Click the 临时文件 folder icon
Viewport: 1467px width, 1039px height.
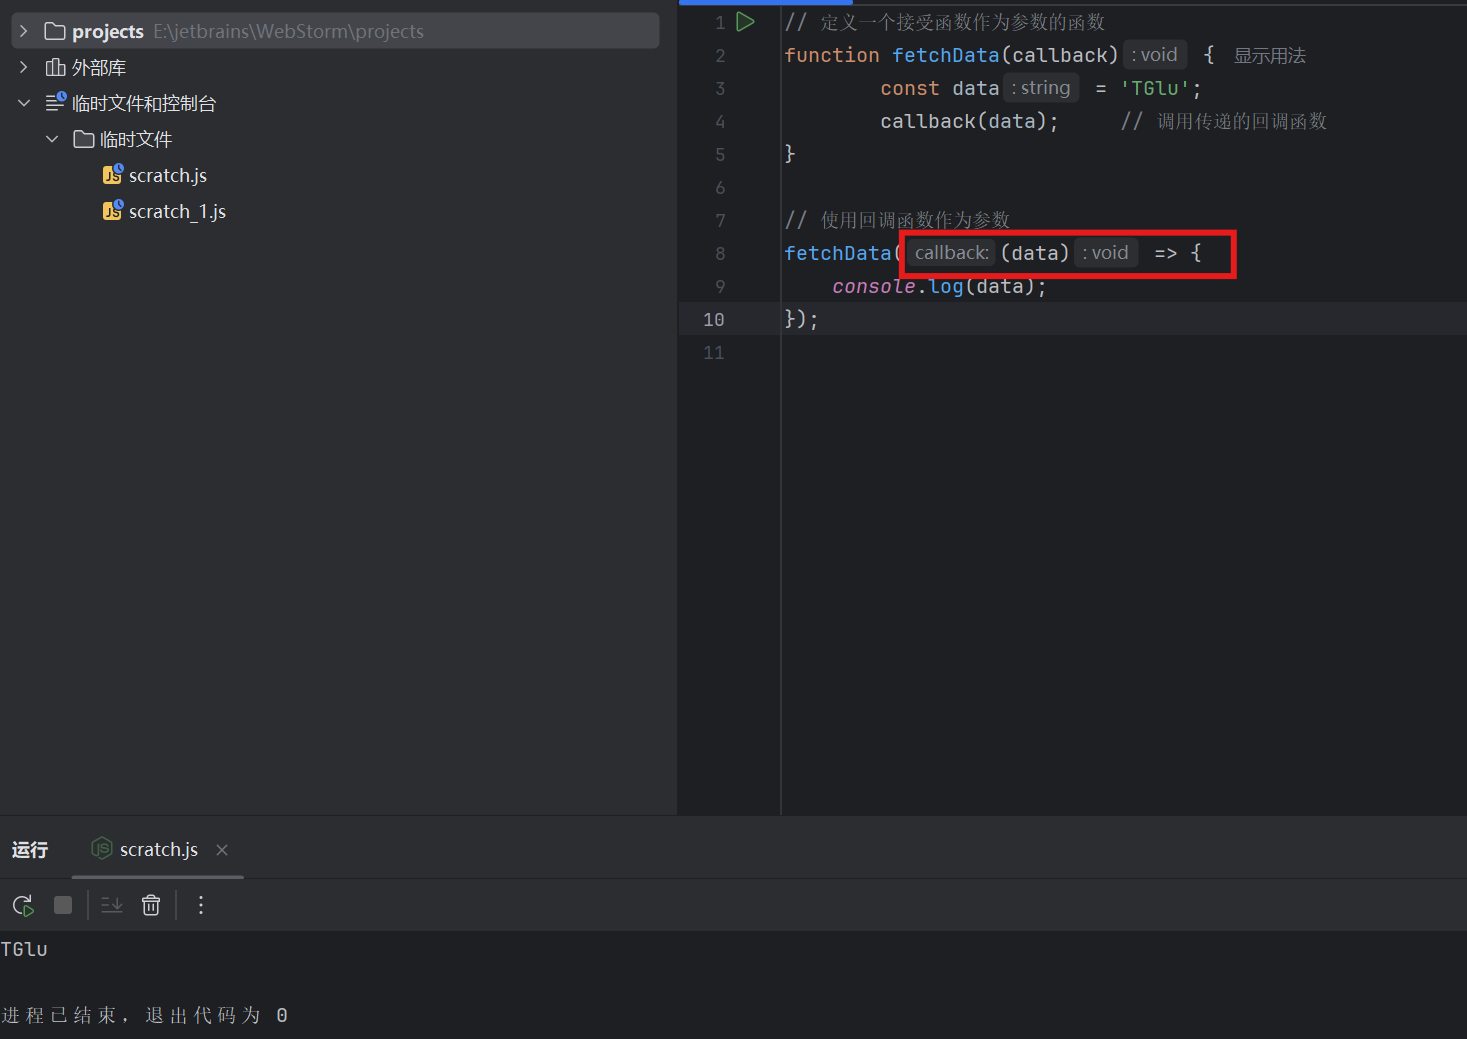pyautogui.click(x=84, y=139)
